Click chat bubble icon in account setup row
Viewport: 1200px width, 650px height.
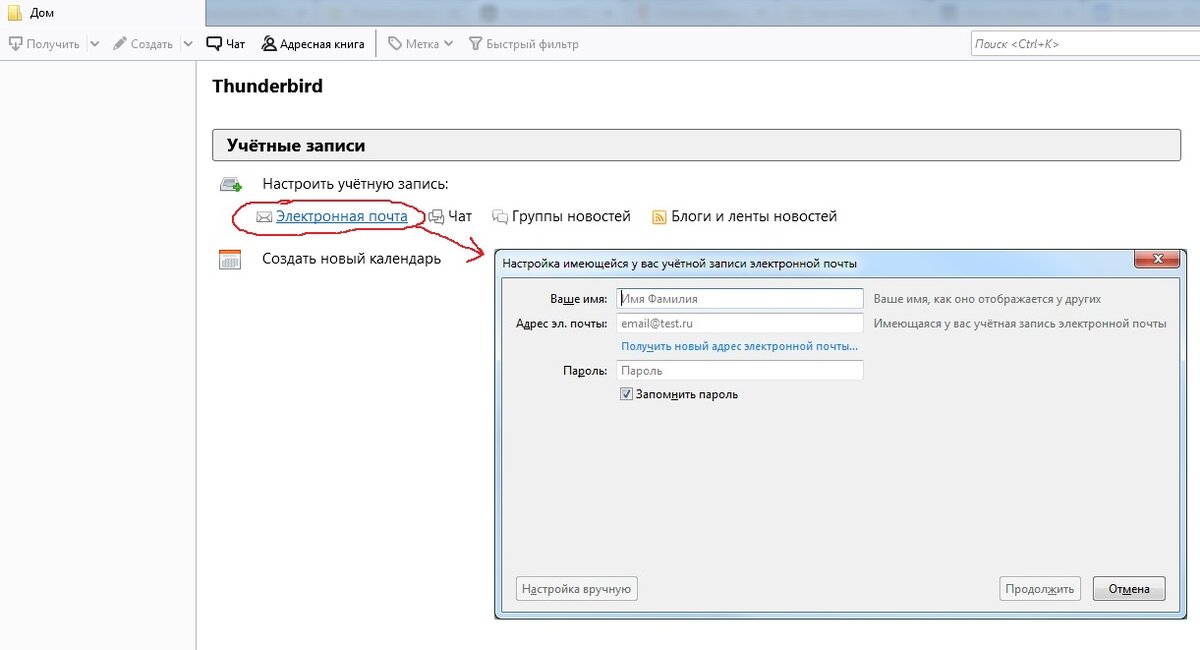coord(436,217)
